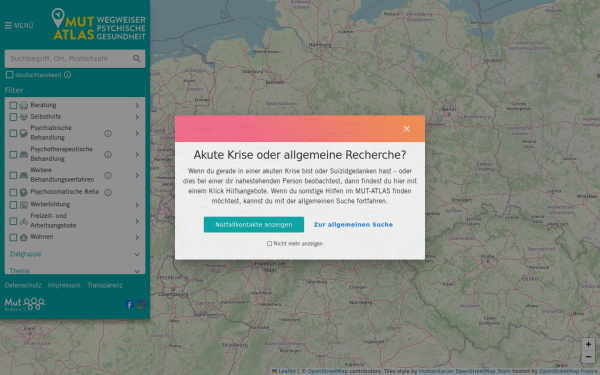Open Humanitarian OpenStreetMap Team link
Viewport: 600px width, 375px height.
465,371
